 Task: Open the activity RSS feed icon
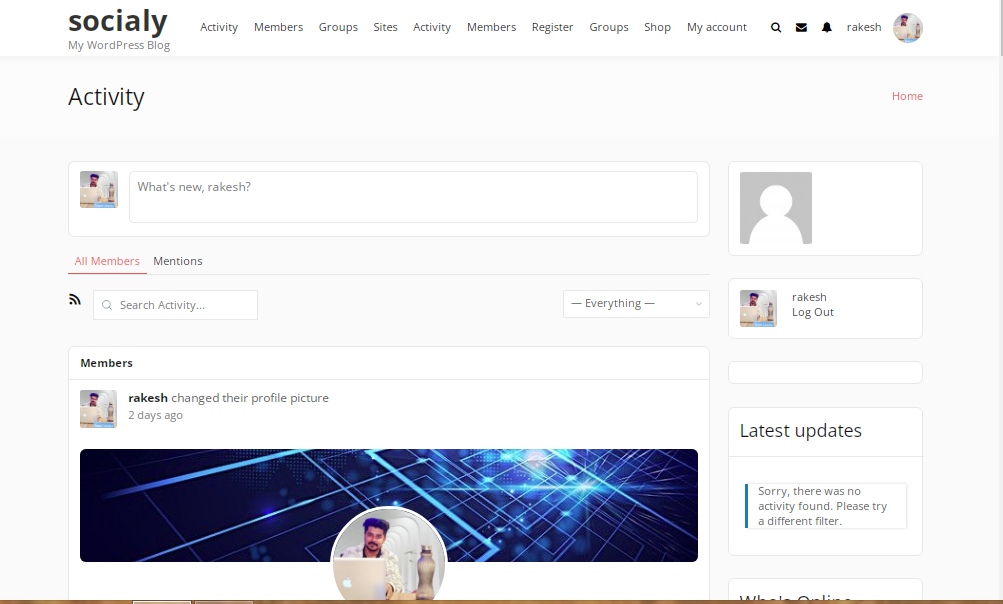pyautogui.click(x=75, y=298)
